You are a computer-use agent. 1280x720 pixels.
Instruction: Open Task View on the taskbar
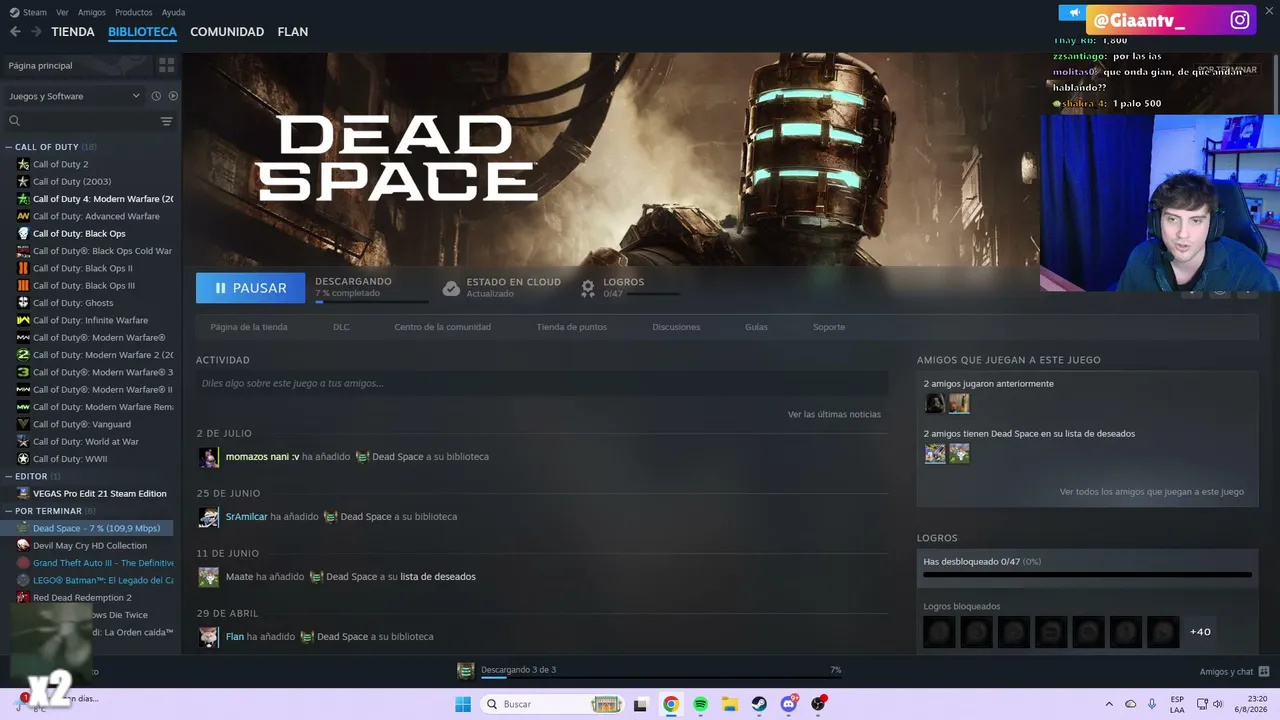[641, 704]
